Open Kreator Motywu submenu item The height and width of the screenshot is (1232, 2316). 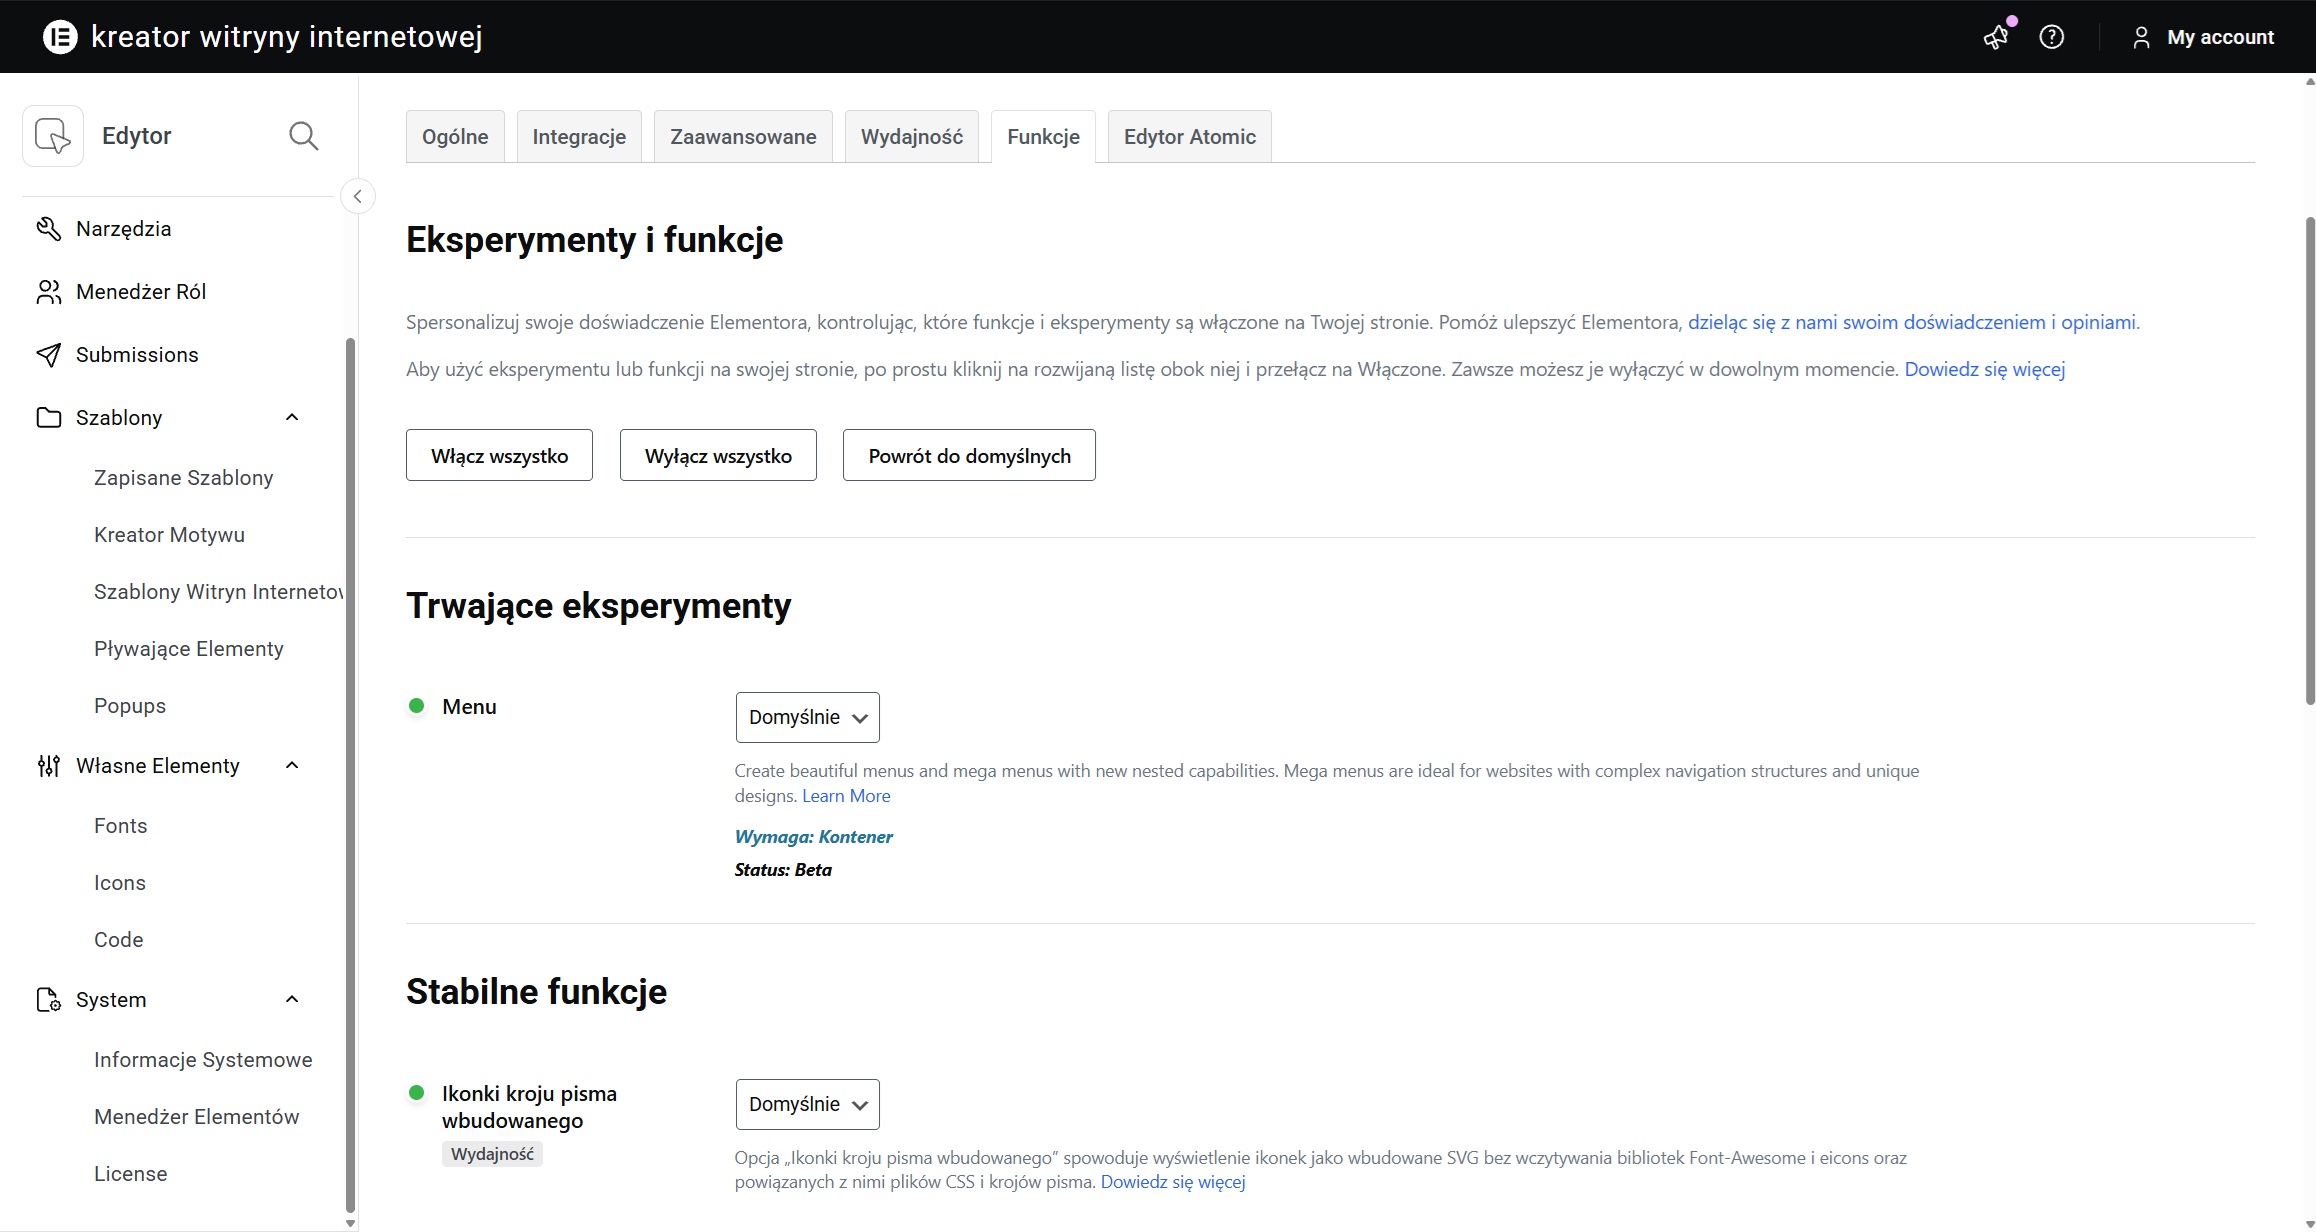169,535
